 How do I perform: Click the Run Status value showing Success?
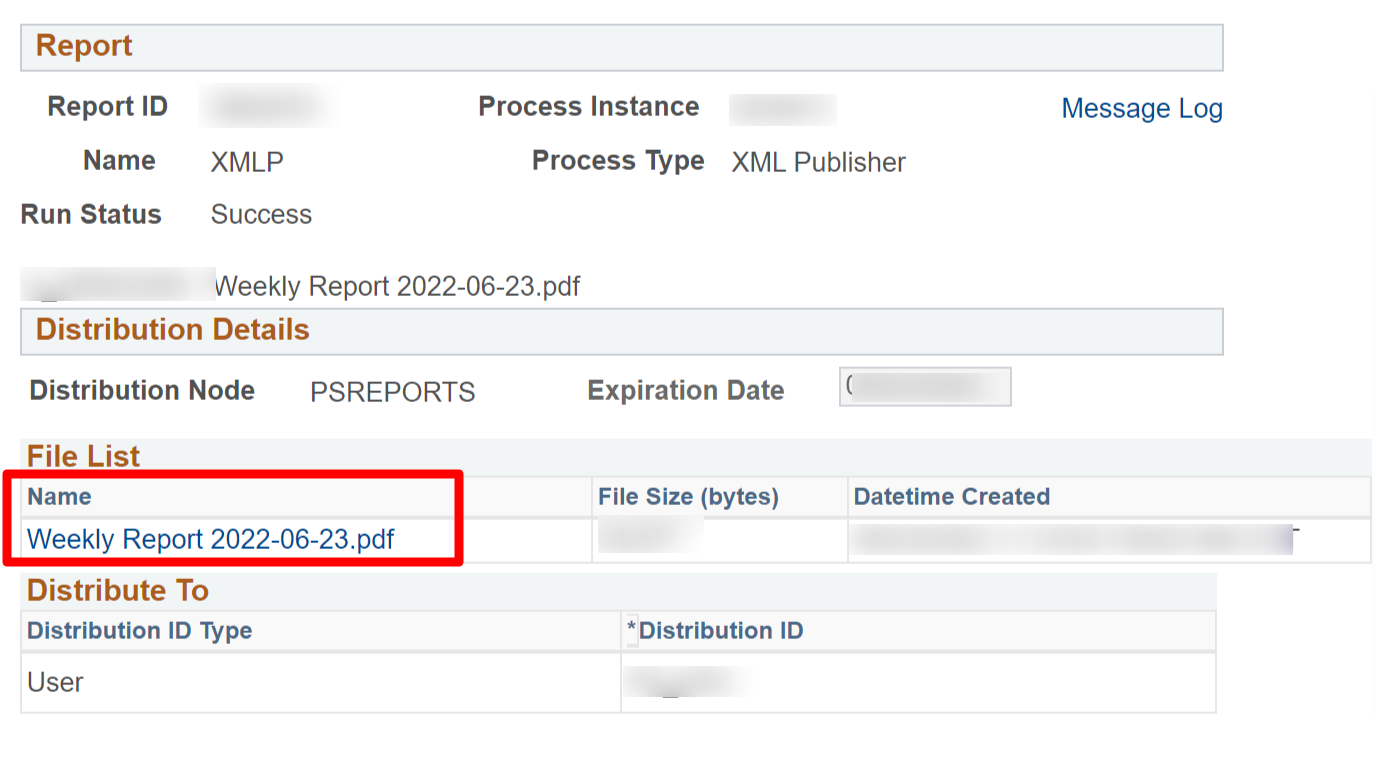pos(260,214)
